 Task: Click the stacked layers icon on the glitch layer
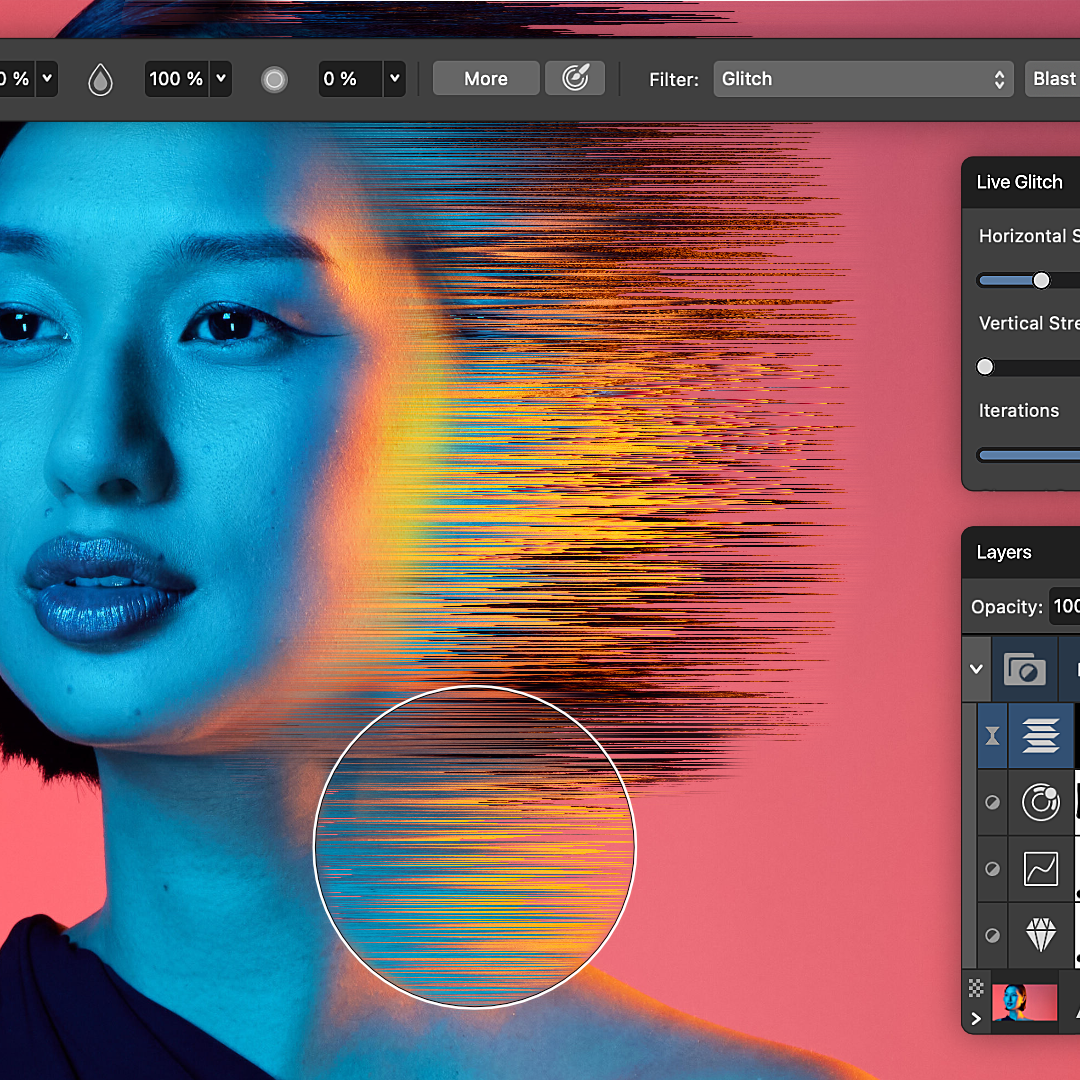[1041, 736]
